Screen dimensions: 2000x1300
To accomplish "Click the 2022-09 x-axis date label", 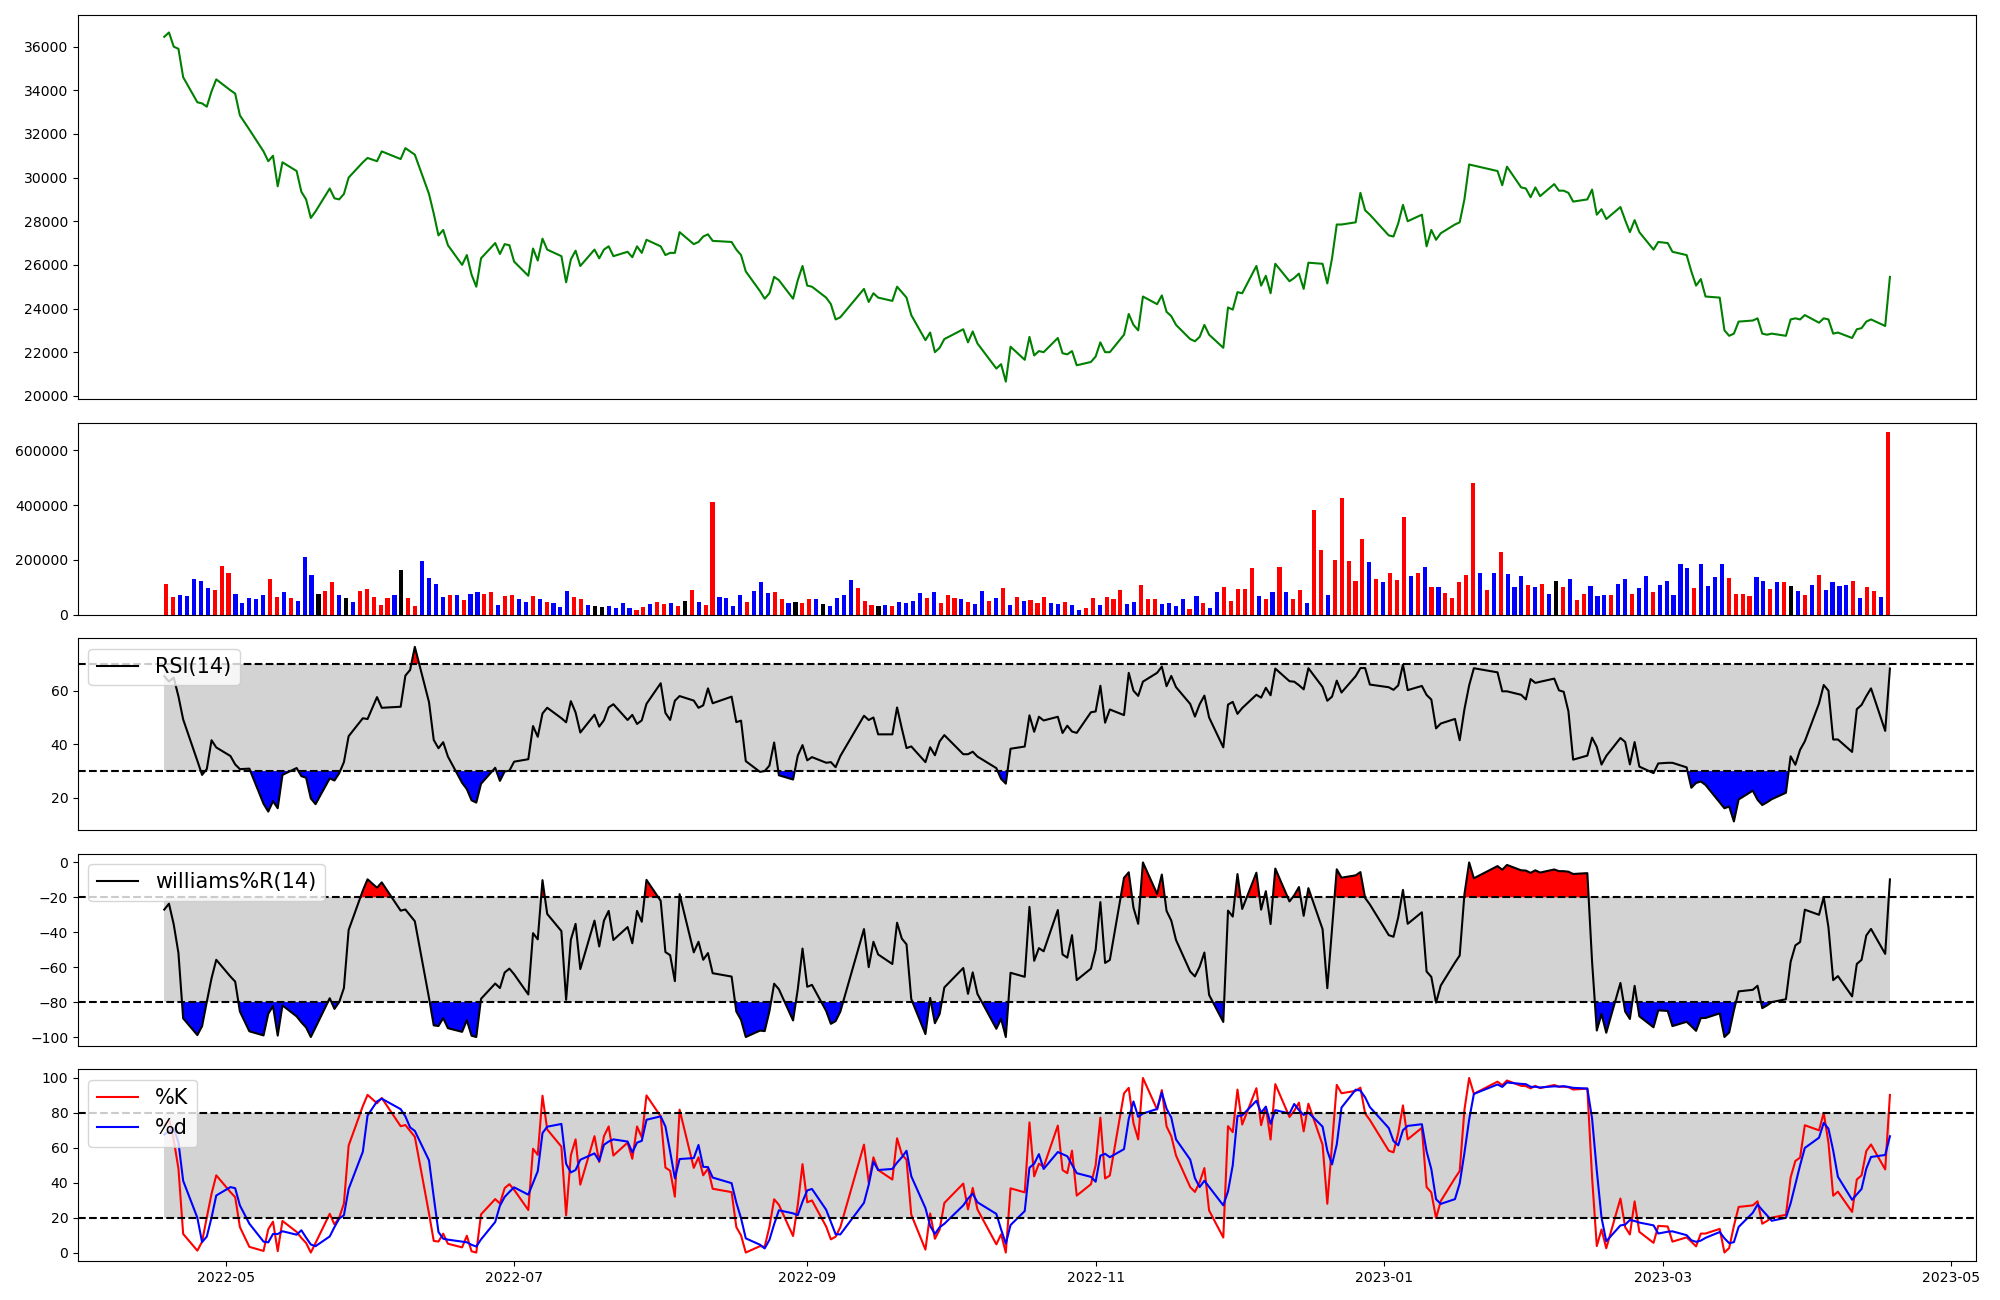I will click(x=806, y=1277).
